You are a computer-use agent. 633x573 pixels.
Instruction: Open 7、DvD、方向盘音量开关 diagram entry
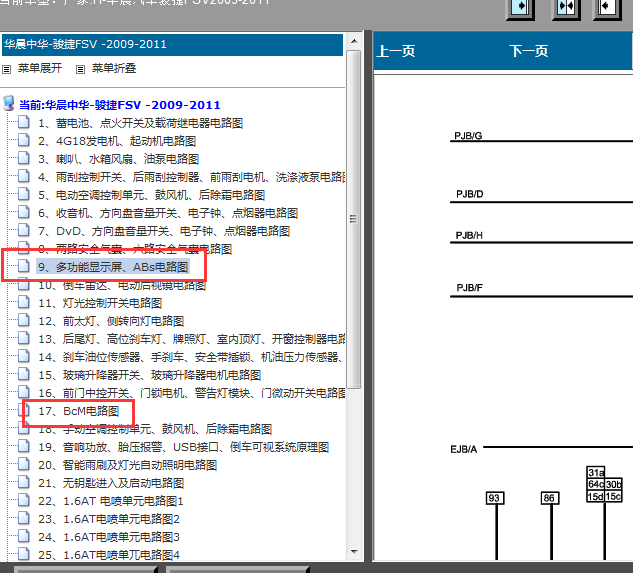point(164,231)
